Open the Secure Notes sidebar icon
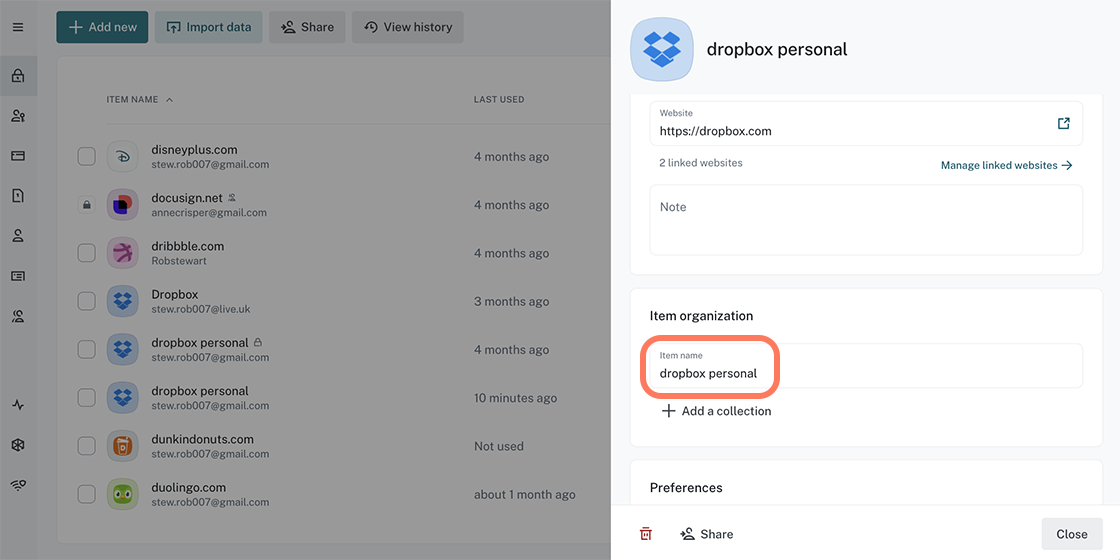This screenshot has height=560, width=1120. coord(18,196)
